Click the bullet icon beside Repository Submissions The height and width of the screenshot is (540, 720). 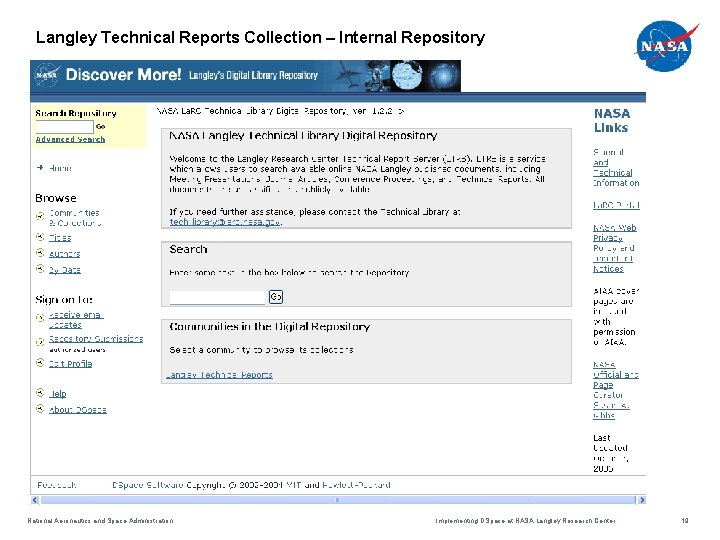coord(40,342)
